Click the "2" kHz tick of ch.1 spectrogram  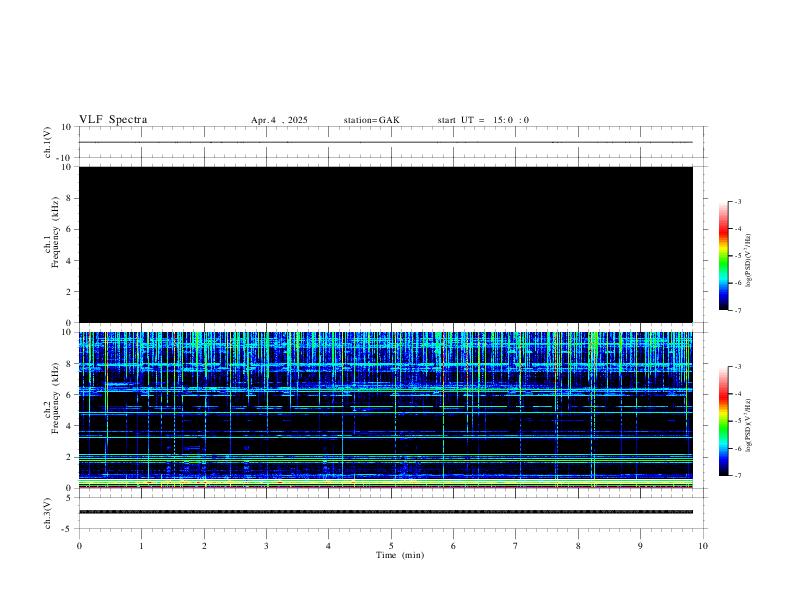70,292
